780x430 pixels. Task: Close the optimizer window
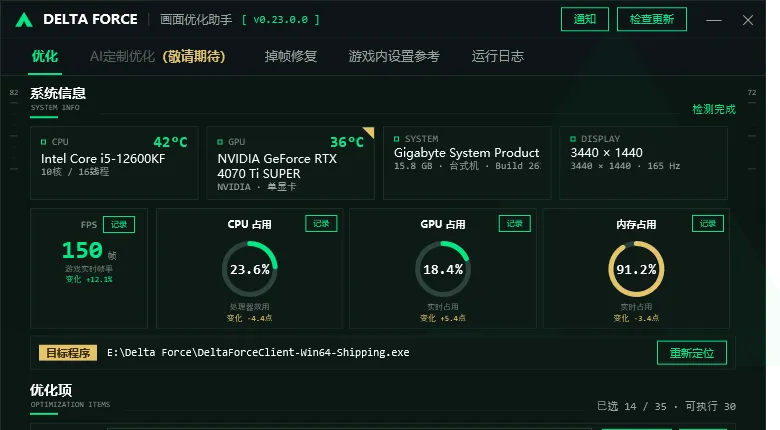click(x=748, y=20)
